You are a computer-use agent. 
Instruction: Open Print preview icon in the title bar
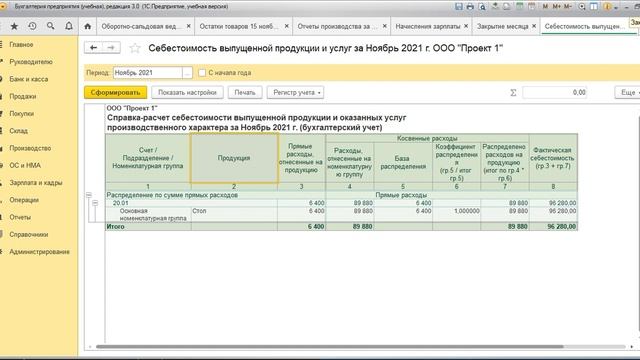coord(482,7)
